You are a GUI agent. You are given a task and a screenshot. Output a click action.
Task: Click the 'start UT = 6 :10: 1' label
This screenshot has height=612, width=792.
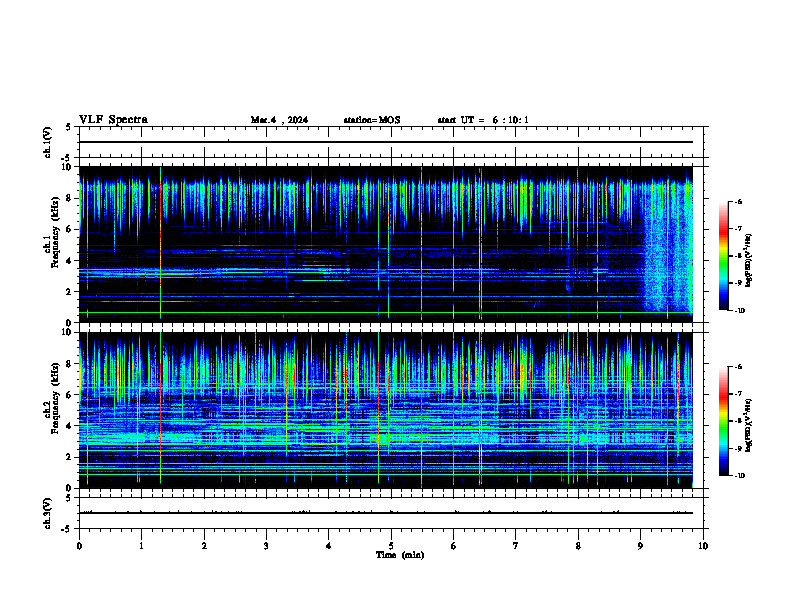coord(483,120)
